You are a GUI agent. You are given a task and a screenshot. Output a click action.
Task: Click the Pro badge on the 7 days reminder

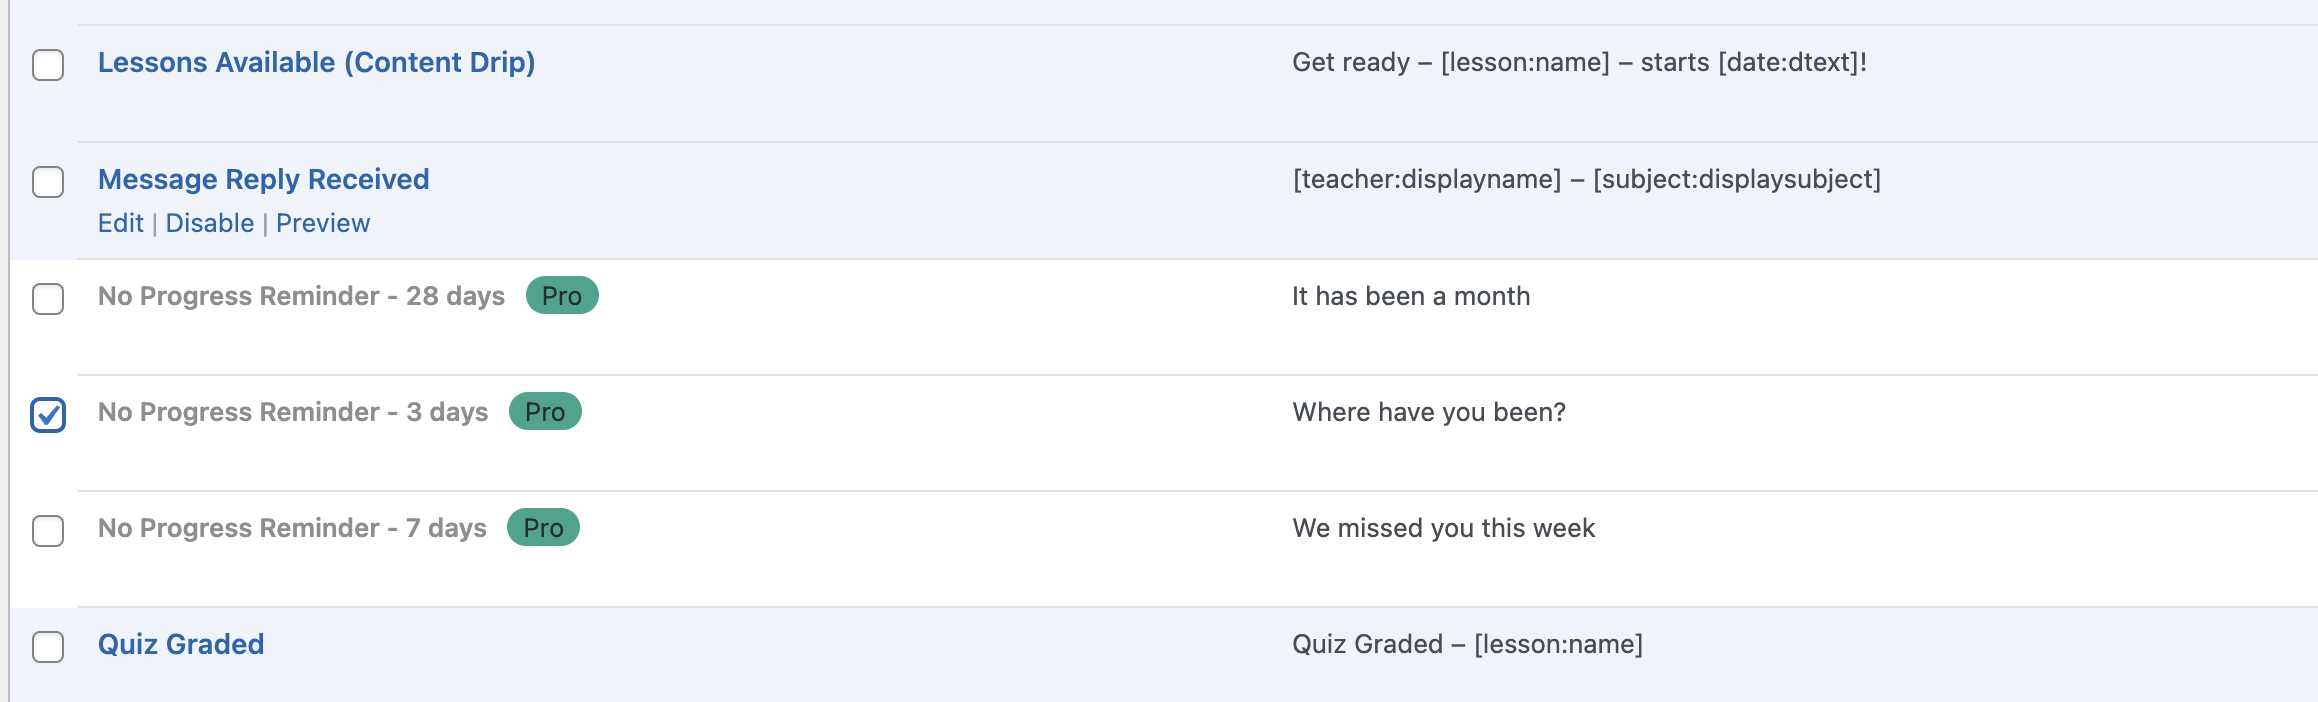(543, 528)
